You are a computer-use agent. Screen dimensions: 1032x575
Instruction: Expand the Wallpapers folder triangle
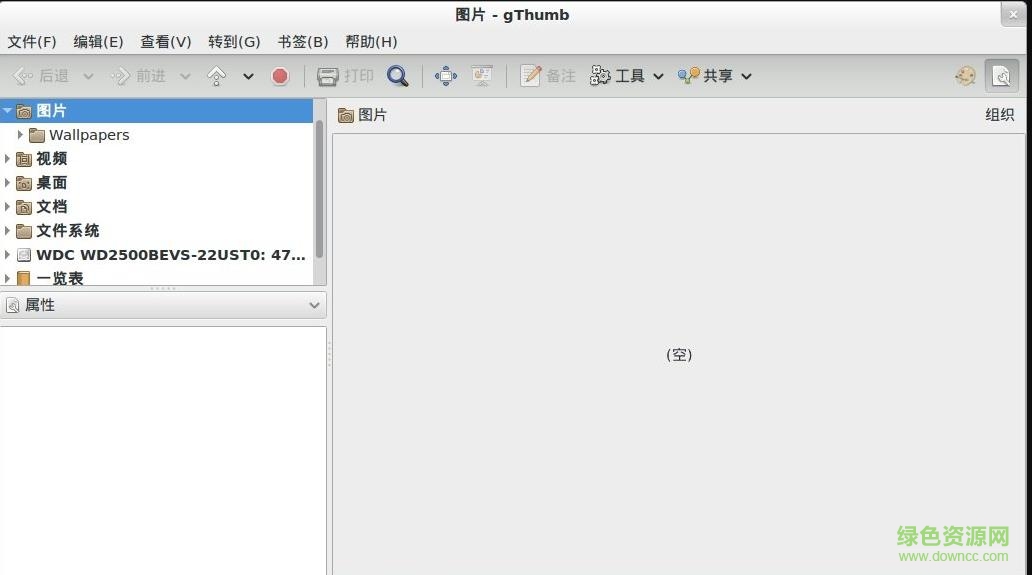(x=20, y=135)
